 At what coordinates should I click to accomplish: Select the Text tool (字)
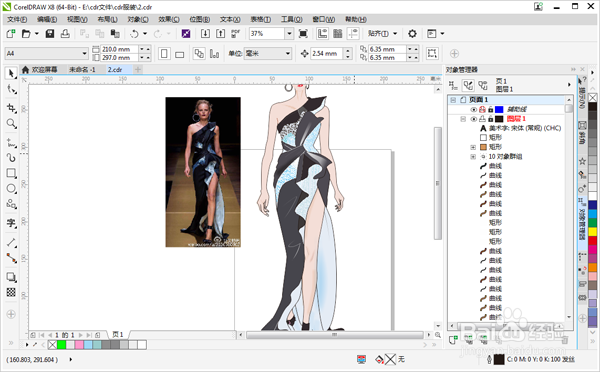click(x=11, y=223)
